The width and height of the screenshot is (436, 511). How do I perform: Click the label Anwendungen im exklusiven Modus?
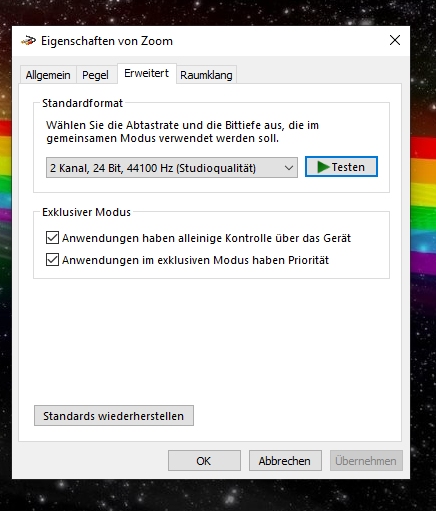(195, 260)
